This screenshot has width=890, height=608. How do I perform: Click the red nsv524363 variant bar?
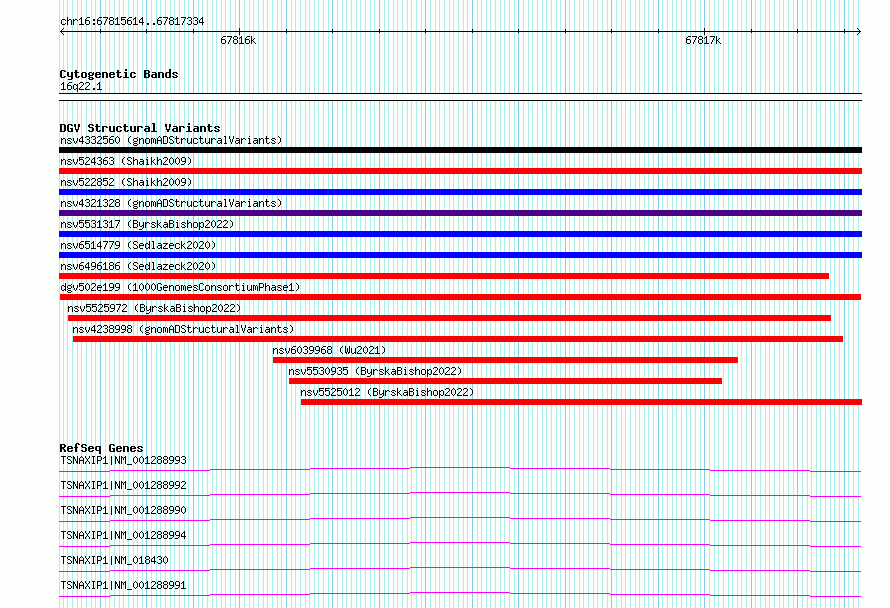[x=460, y=171]
